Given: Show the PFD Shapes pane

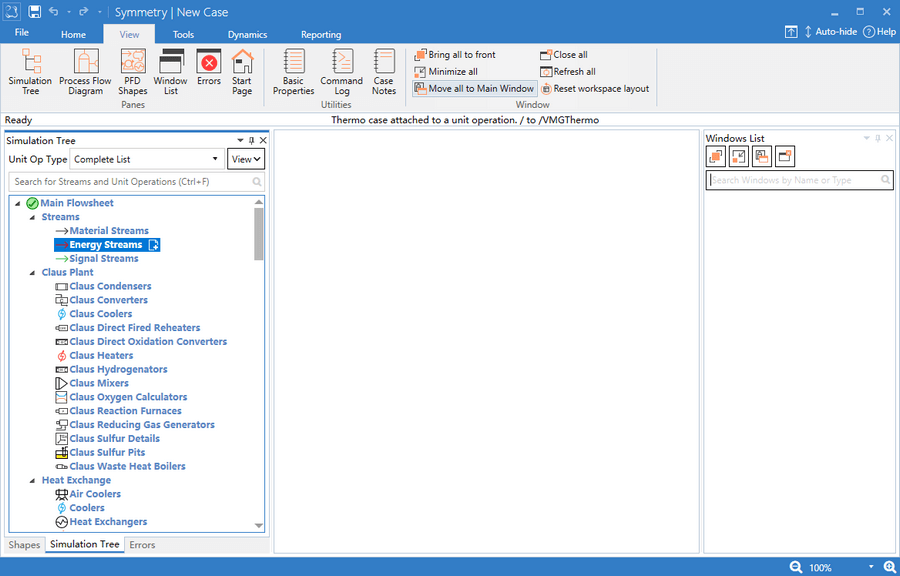Looking at the screenshot, I should pyautogui.click(x=133, y=71).
